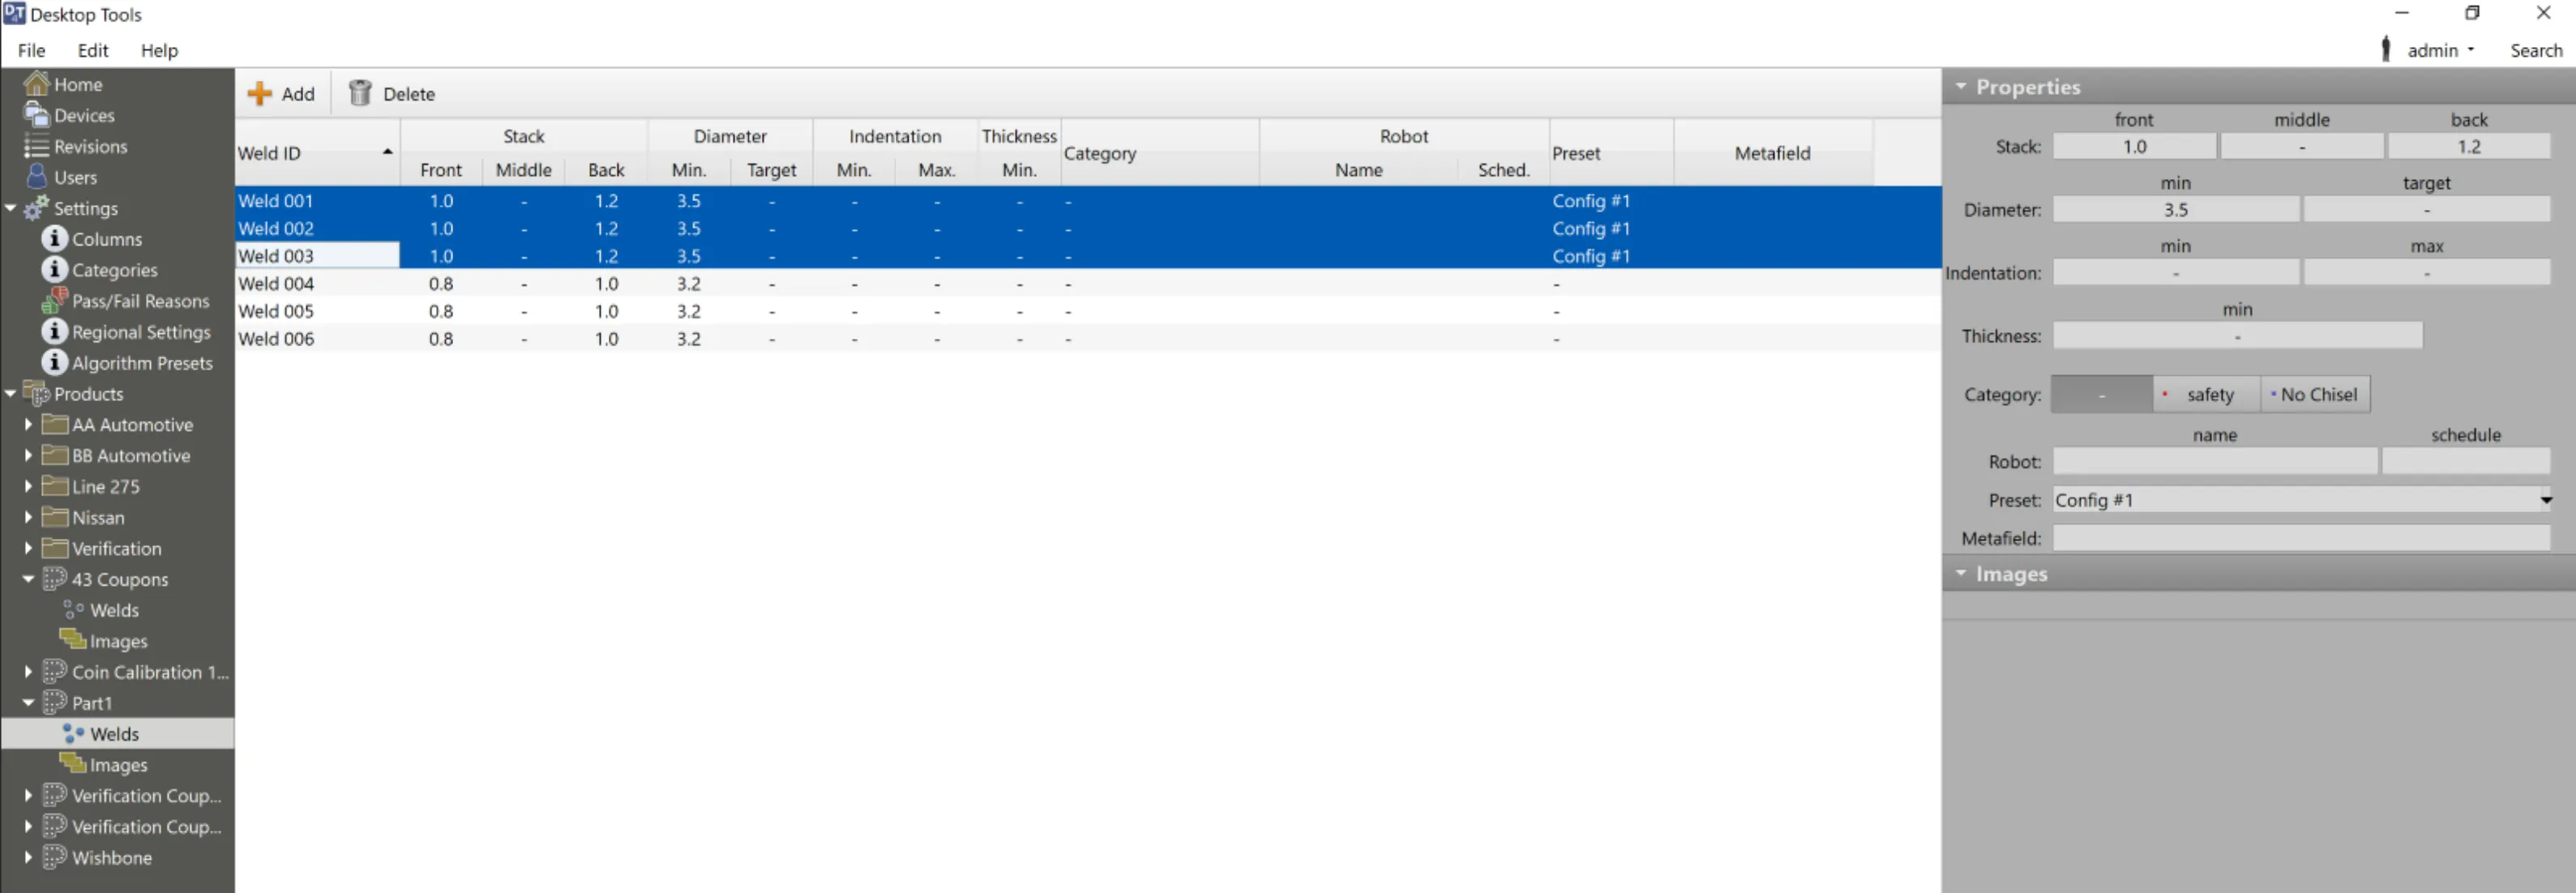Click the Diameter min input field
The image size is (2576, 893).
(2175, 210)
